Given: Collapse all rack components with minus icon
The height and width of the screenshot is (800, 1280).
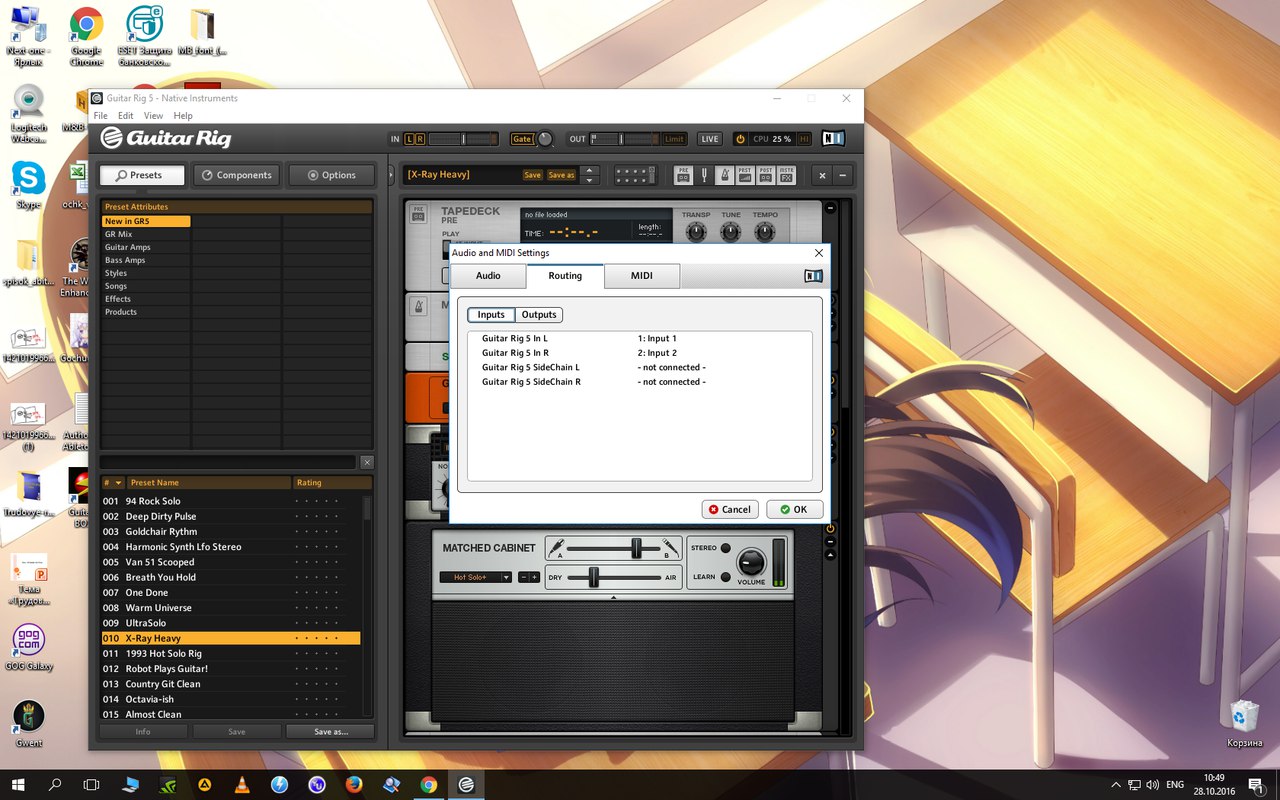Looking at the screenshot, I should pos(843,175).
